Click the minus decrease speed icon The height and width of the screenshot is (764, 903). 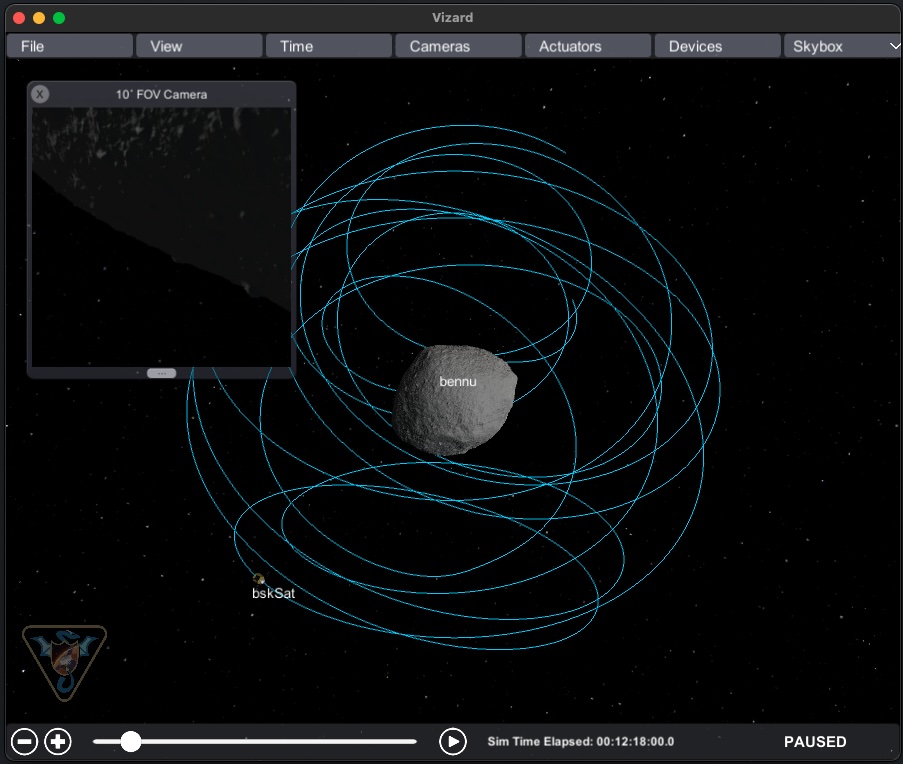click(x=26, y=742)
